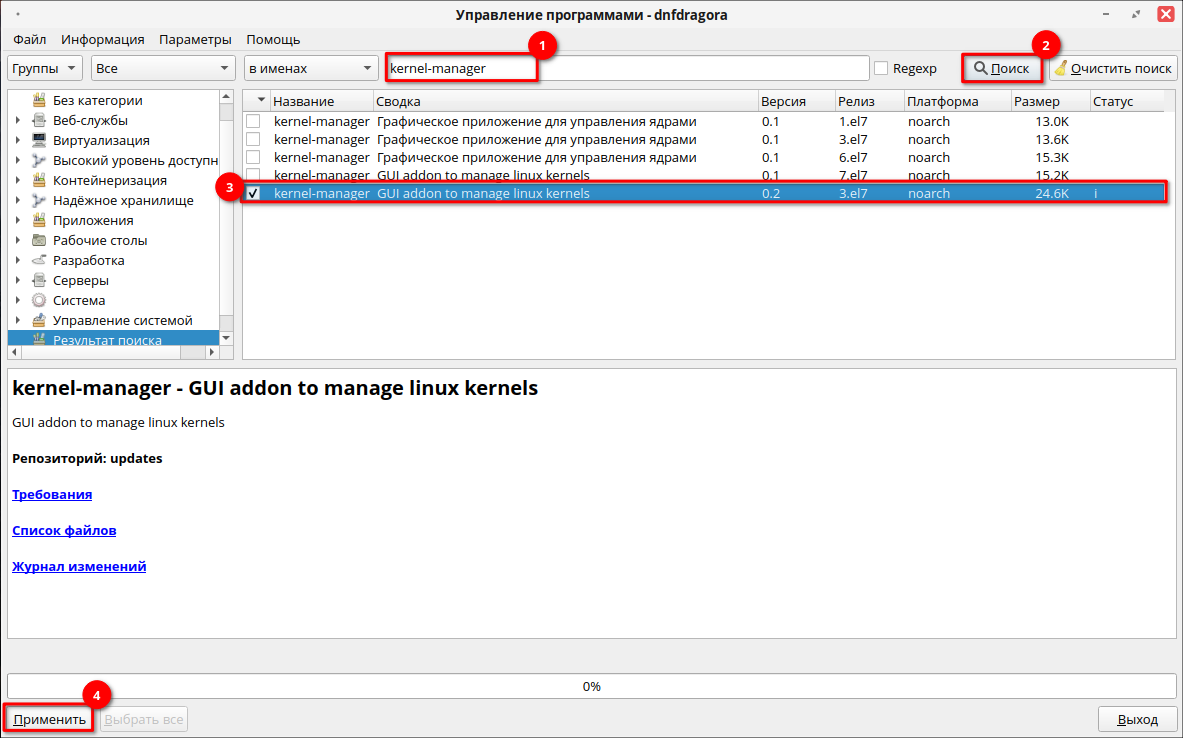This screenshot has width=1183, height=738.
Task: Click the Web services category icon
Action: click(39, 120)
